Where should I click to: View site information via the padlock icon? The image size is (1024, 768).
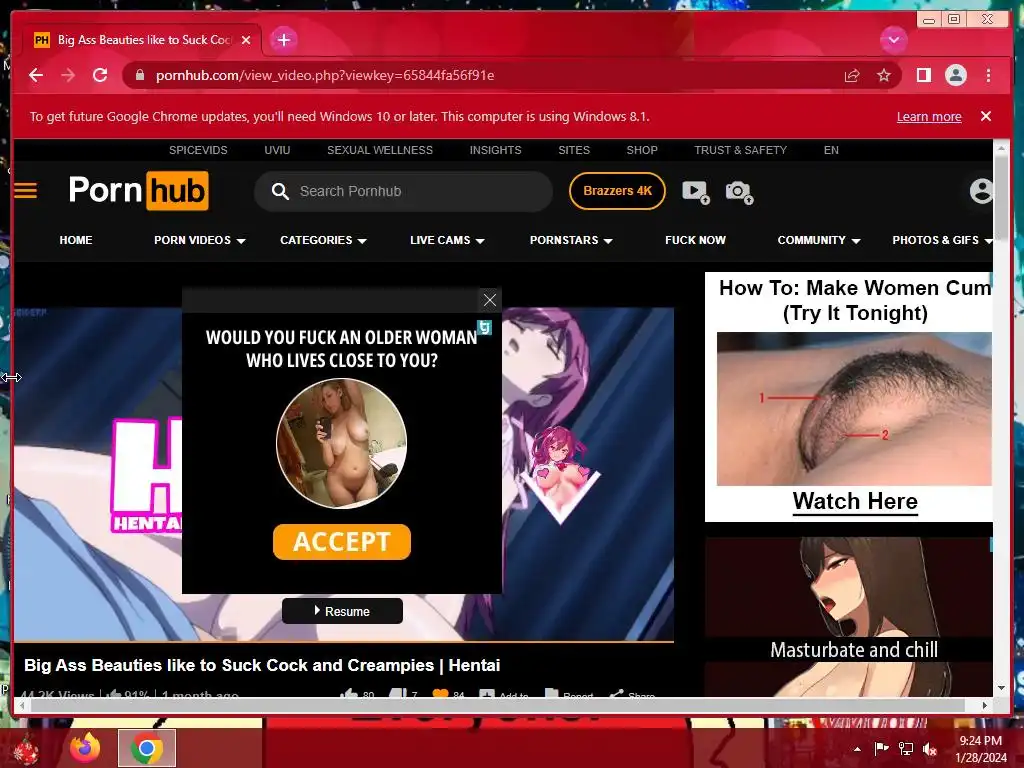coord(139,76)
